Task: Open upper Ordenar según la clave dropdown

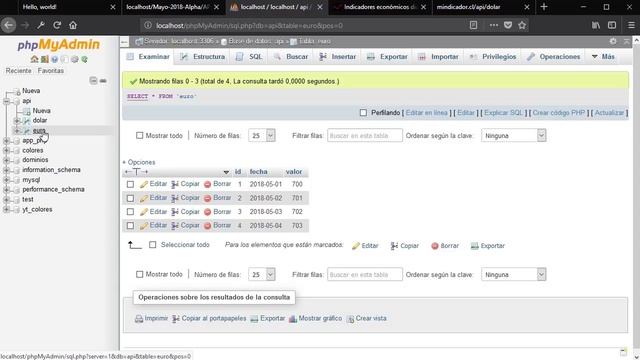Action: pos(513,136)
